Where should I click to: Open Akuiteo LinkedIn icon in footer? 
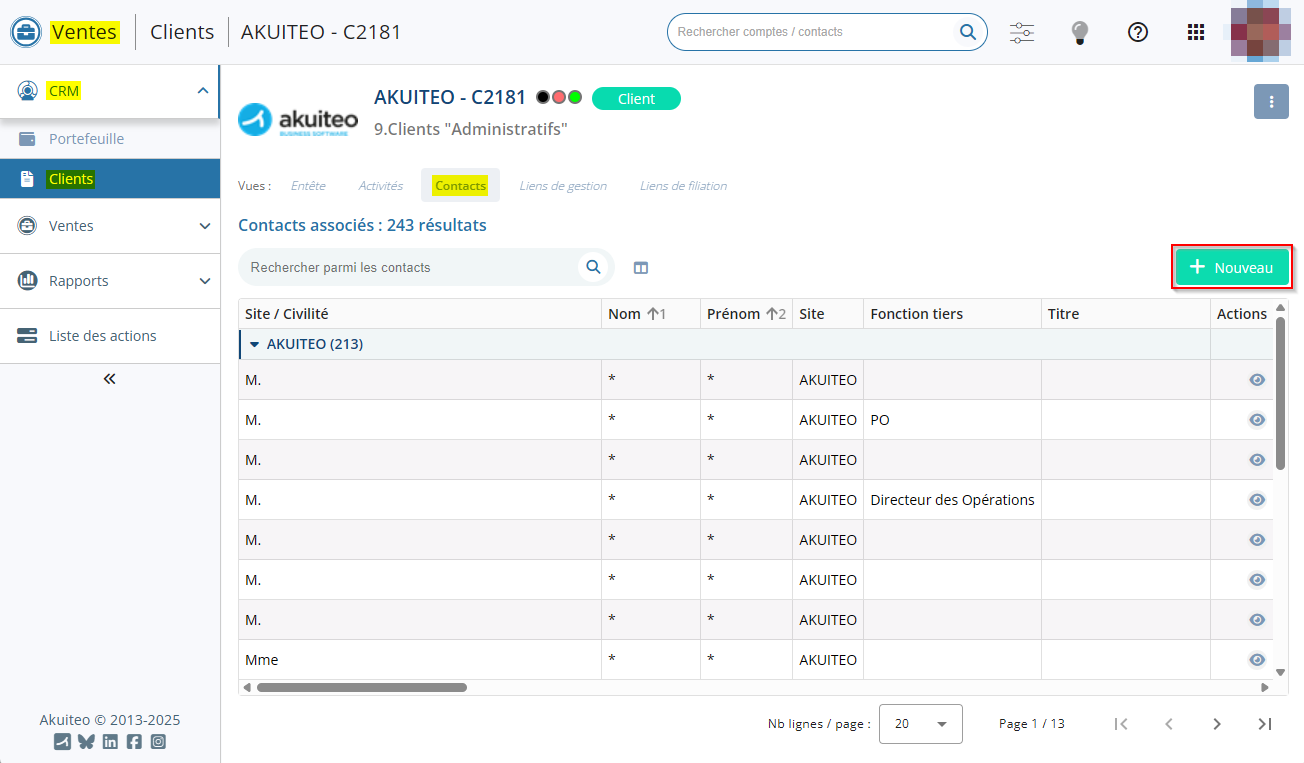pyautogui.click(x=110, y=742)
